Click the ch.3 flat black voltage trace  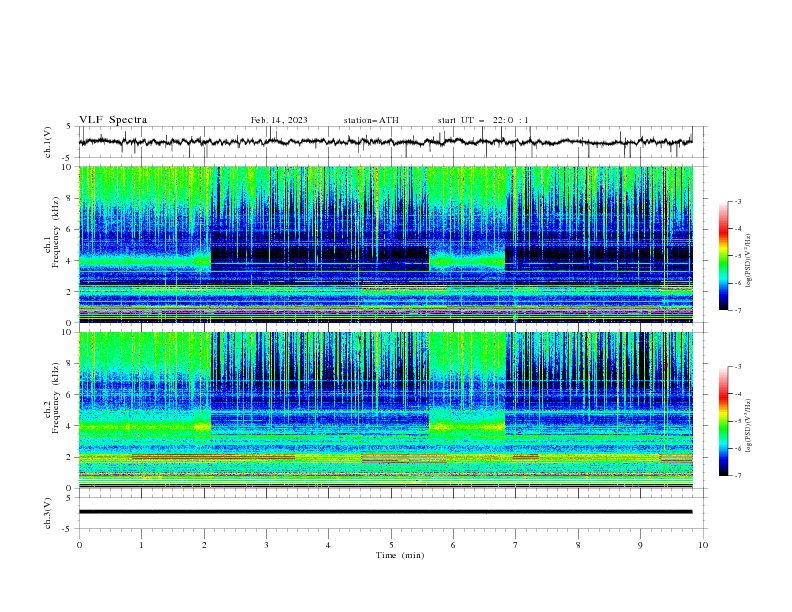[386, 512]
